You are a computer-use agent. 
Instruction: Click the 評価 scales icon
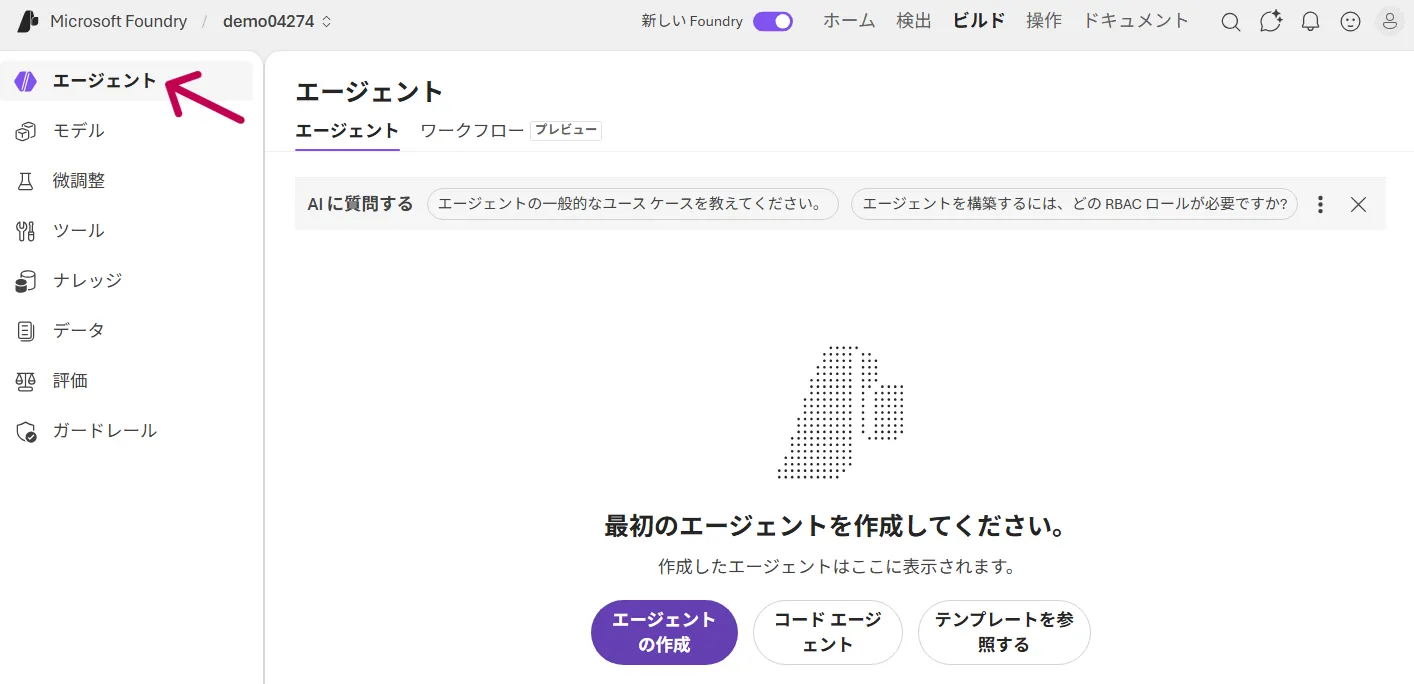pyautogui.click(x=26, y=381)
